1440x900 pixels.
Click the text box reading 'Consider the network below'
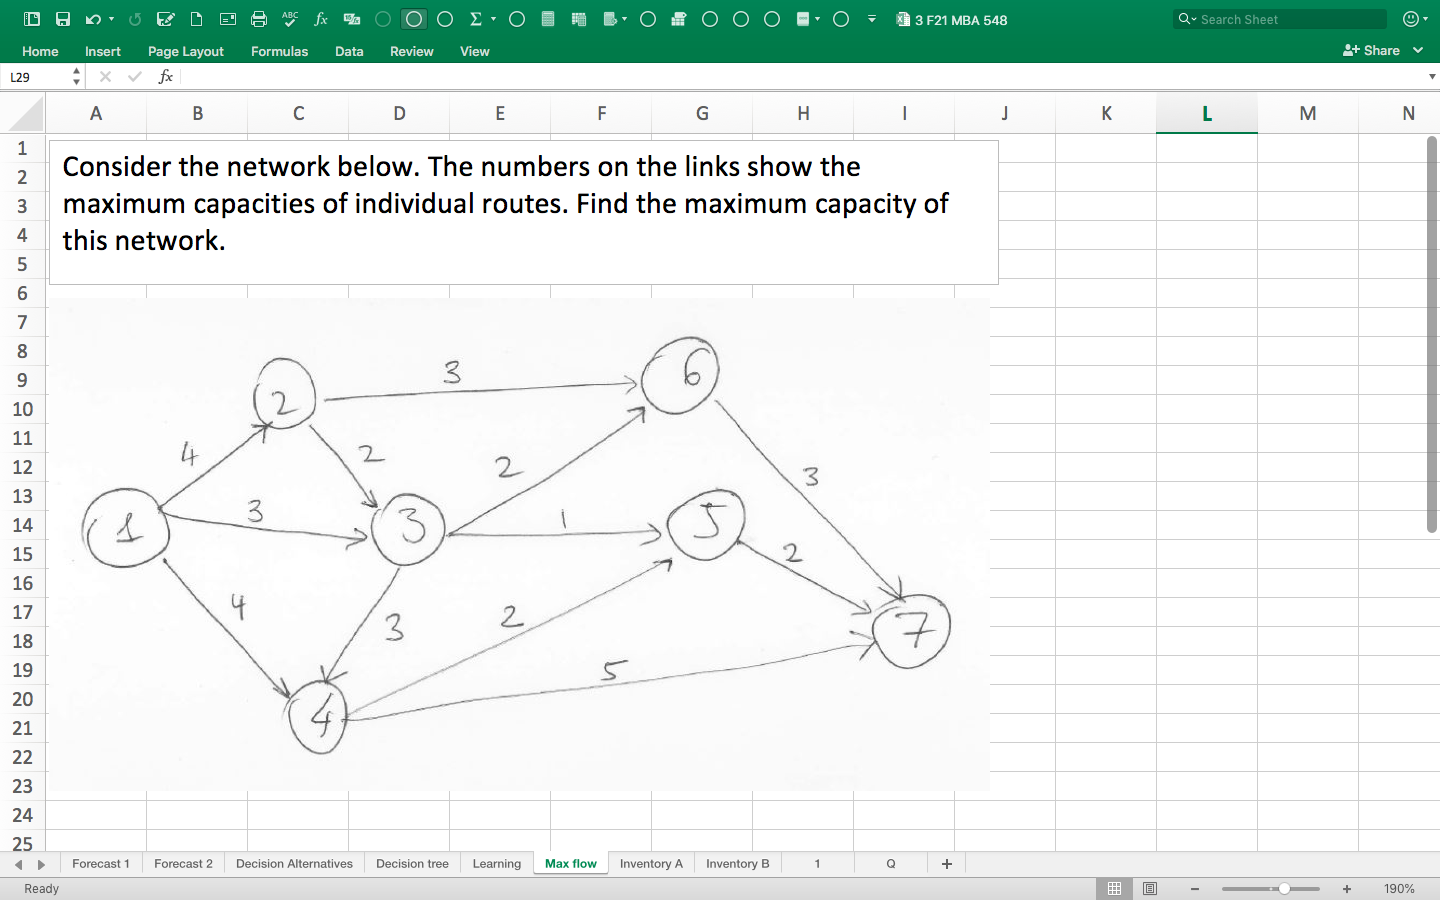(523, 212)
